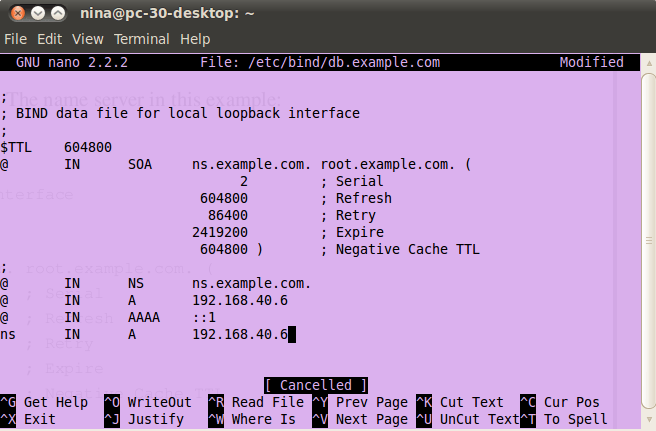Click ns.example.com. in the NS record
The image size is (656, 431).
[251, 284]
